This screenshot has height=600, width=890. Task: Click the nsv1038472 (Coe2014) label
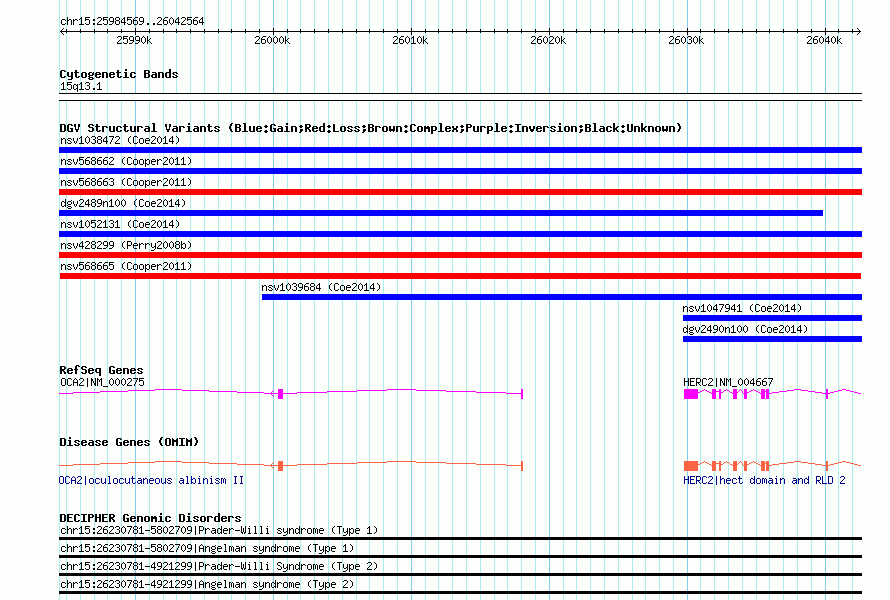120,140
